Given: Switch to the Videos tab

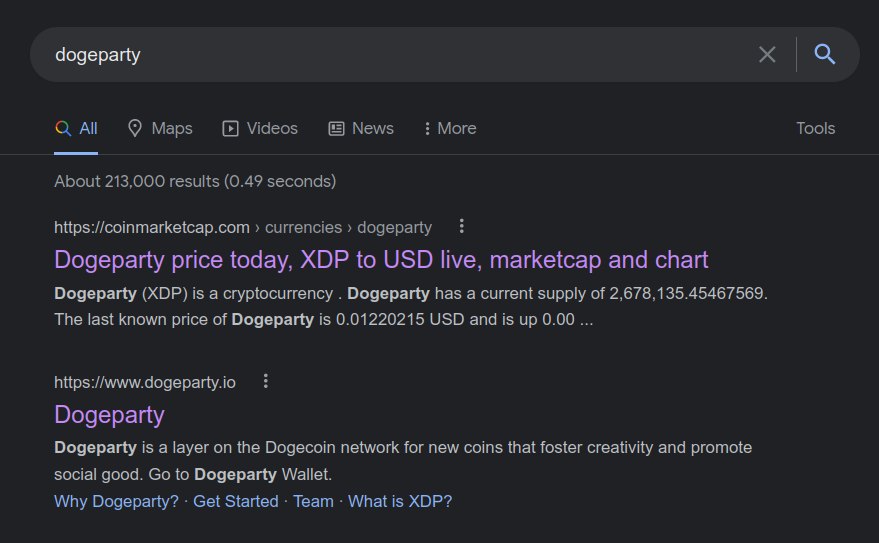Looking at the screenshot, I should click(x=260, y=128).
